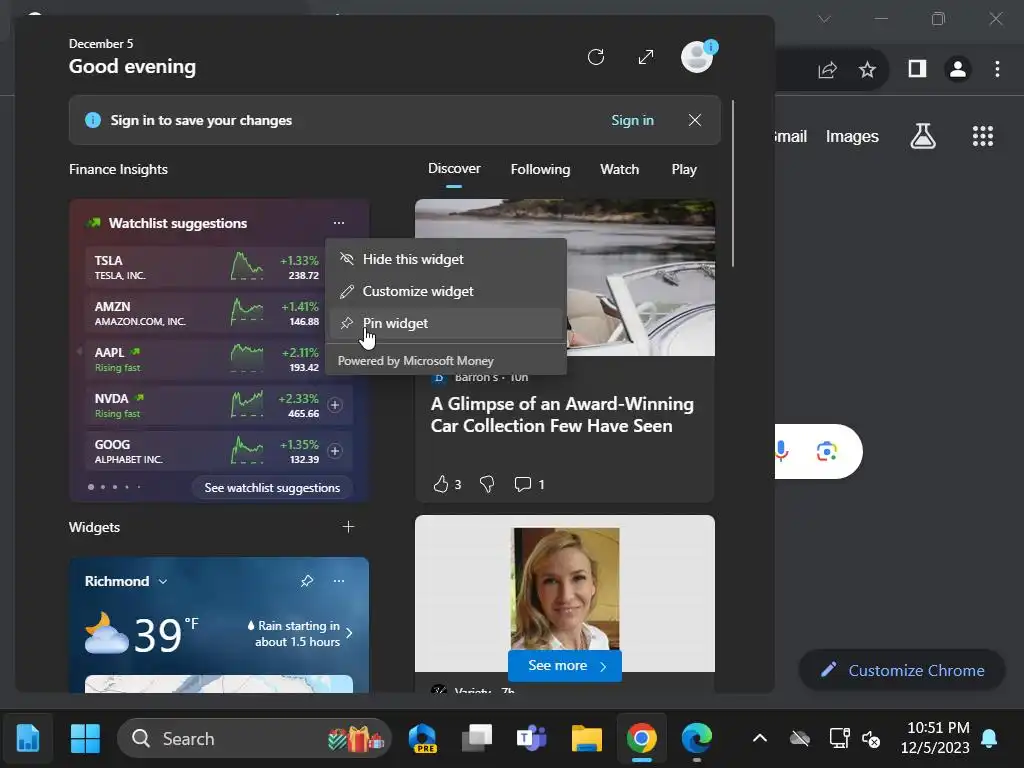Open Chrome three-dot menu

(x=997, y=69)
